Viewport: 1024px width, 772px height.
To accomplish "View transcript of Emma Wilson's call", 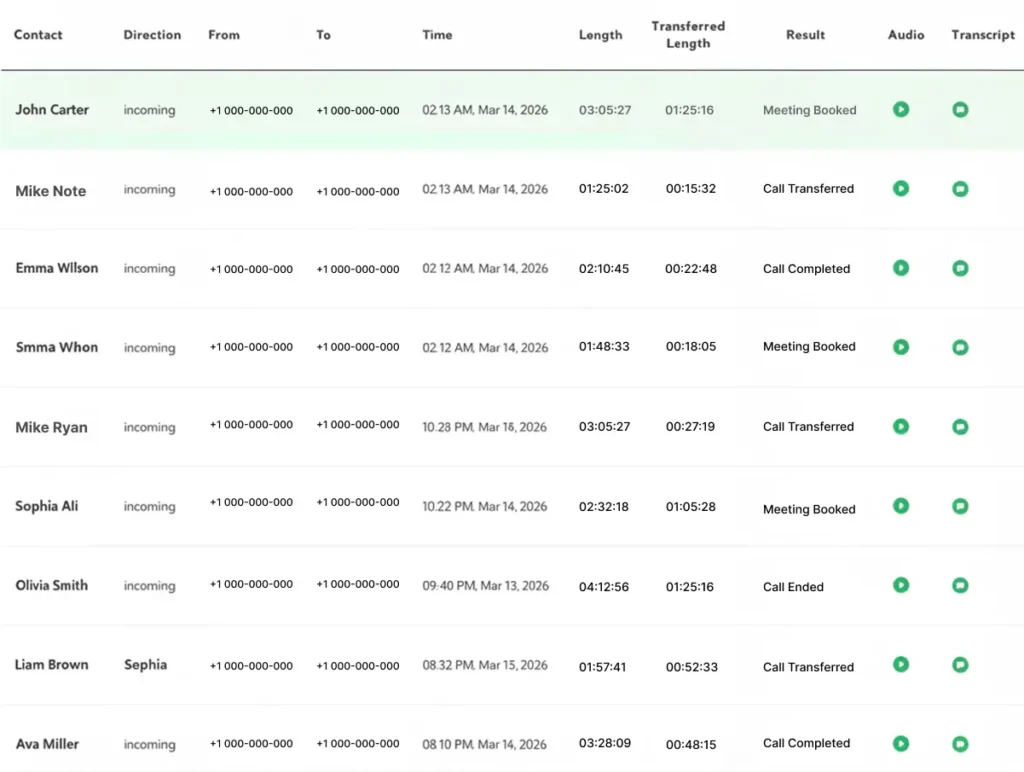I will coord(960,267).
